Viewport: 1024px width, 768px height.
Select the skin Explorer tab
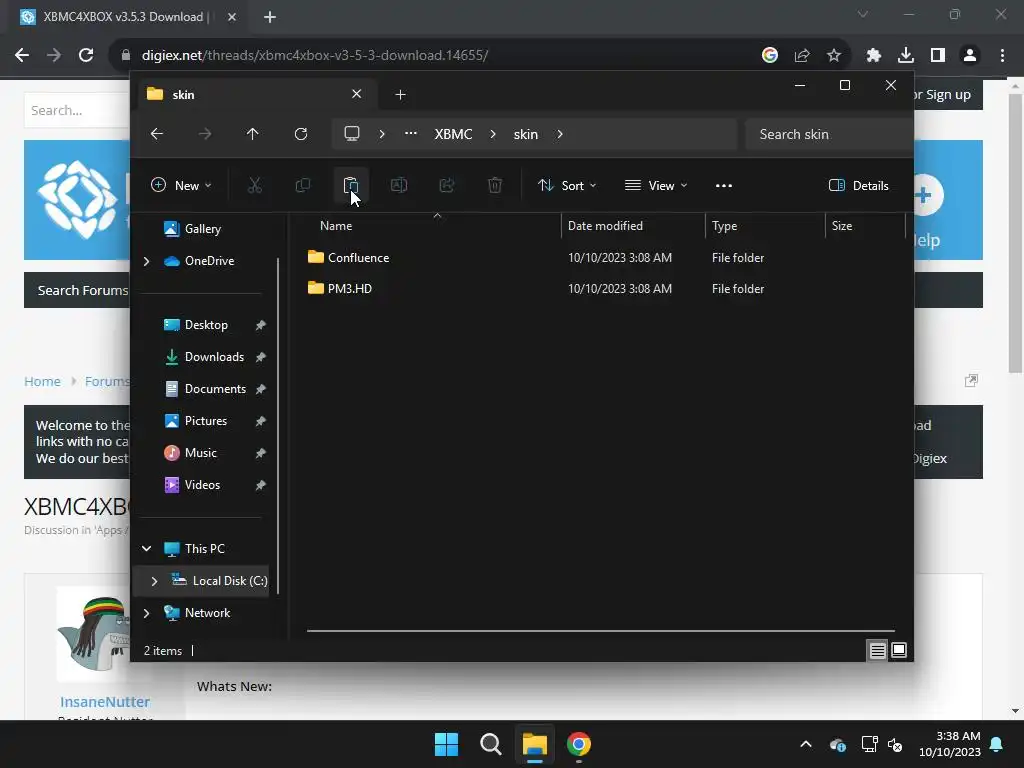click(255, 95)
